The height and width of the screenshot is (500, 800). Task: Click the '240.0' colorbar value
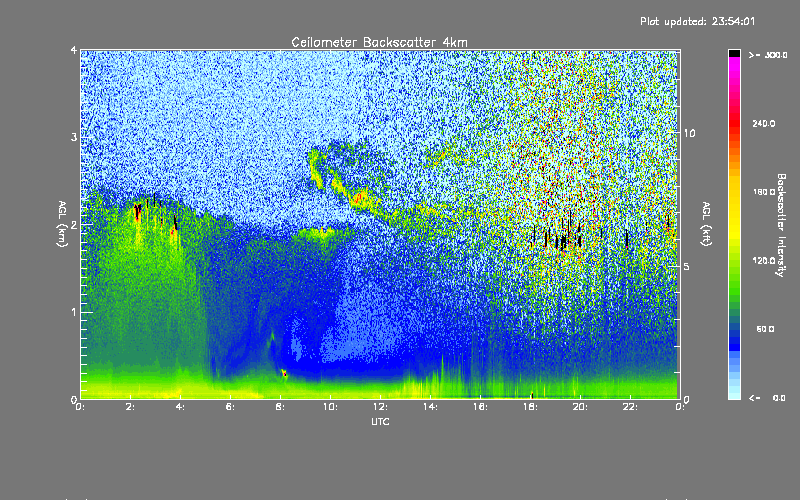(764, 124)
